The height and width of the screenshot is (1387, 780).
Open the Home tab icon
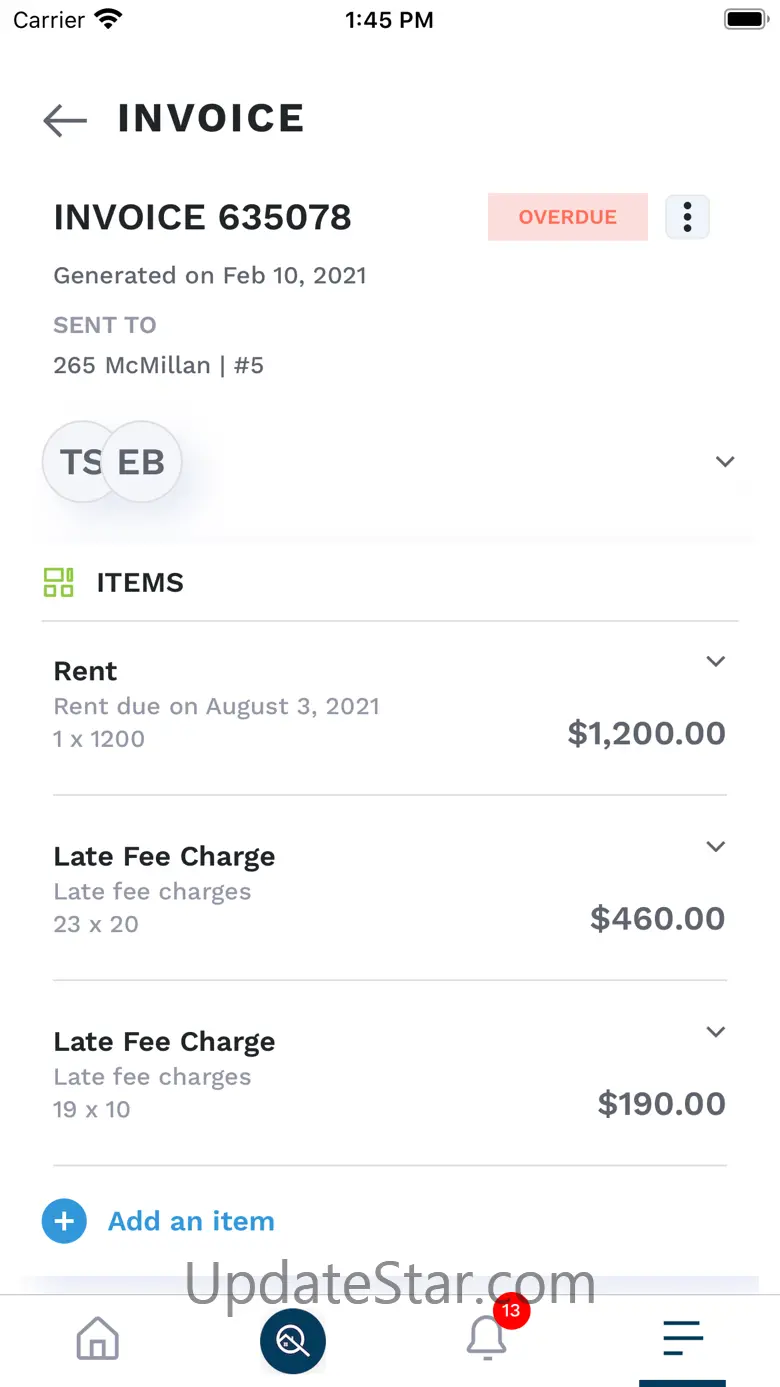click(x=98, y=1338)
